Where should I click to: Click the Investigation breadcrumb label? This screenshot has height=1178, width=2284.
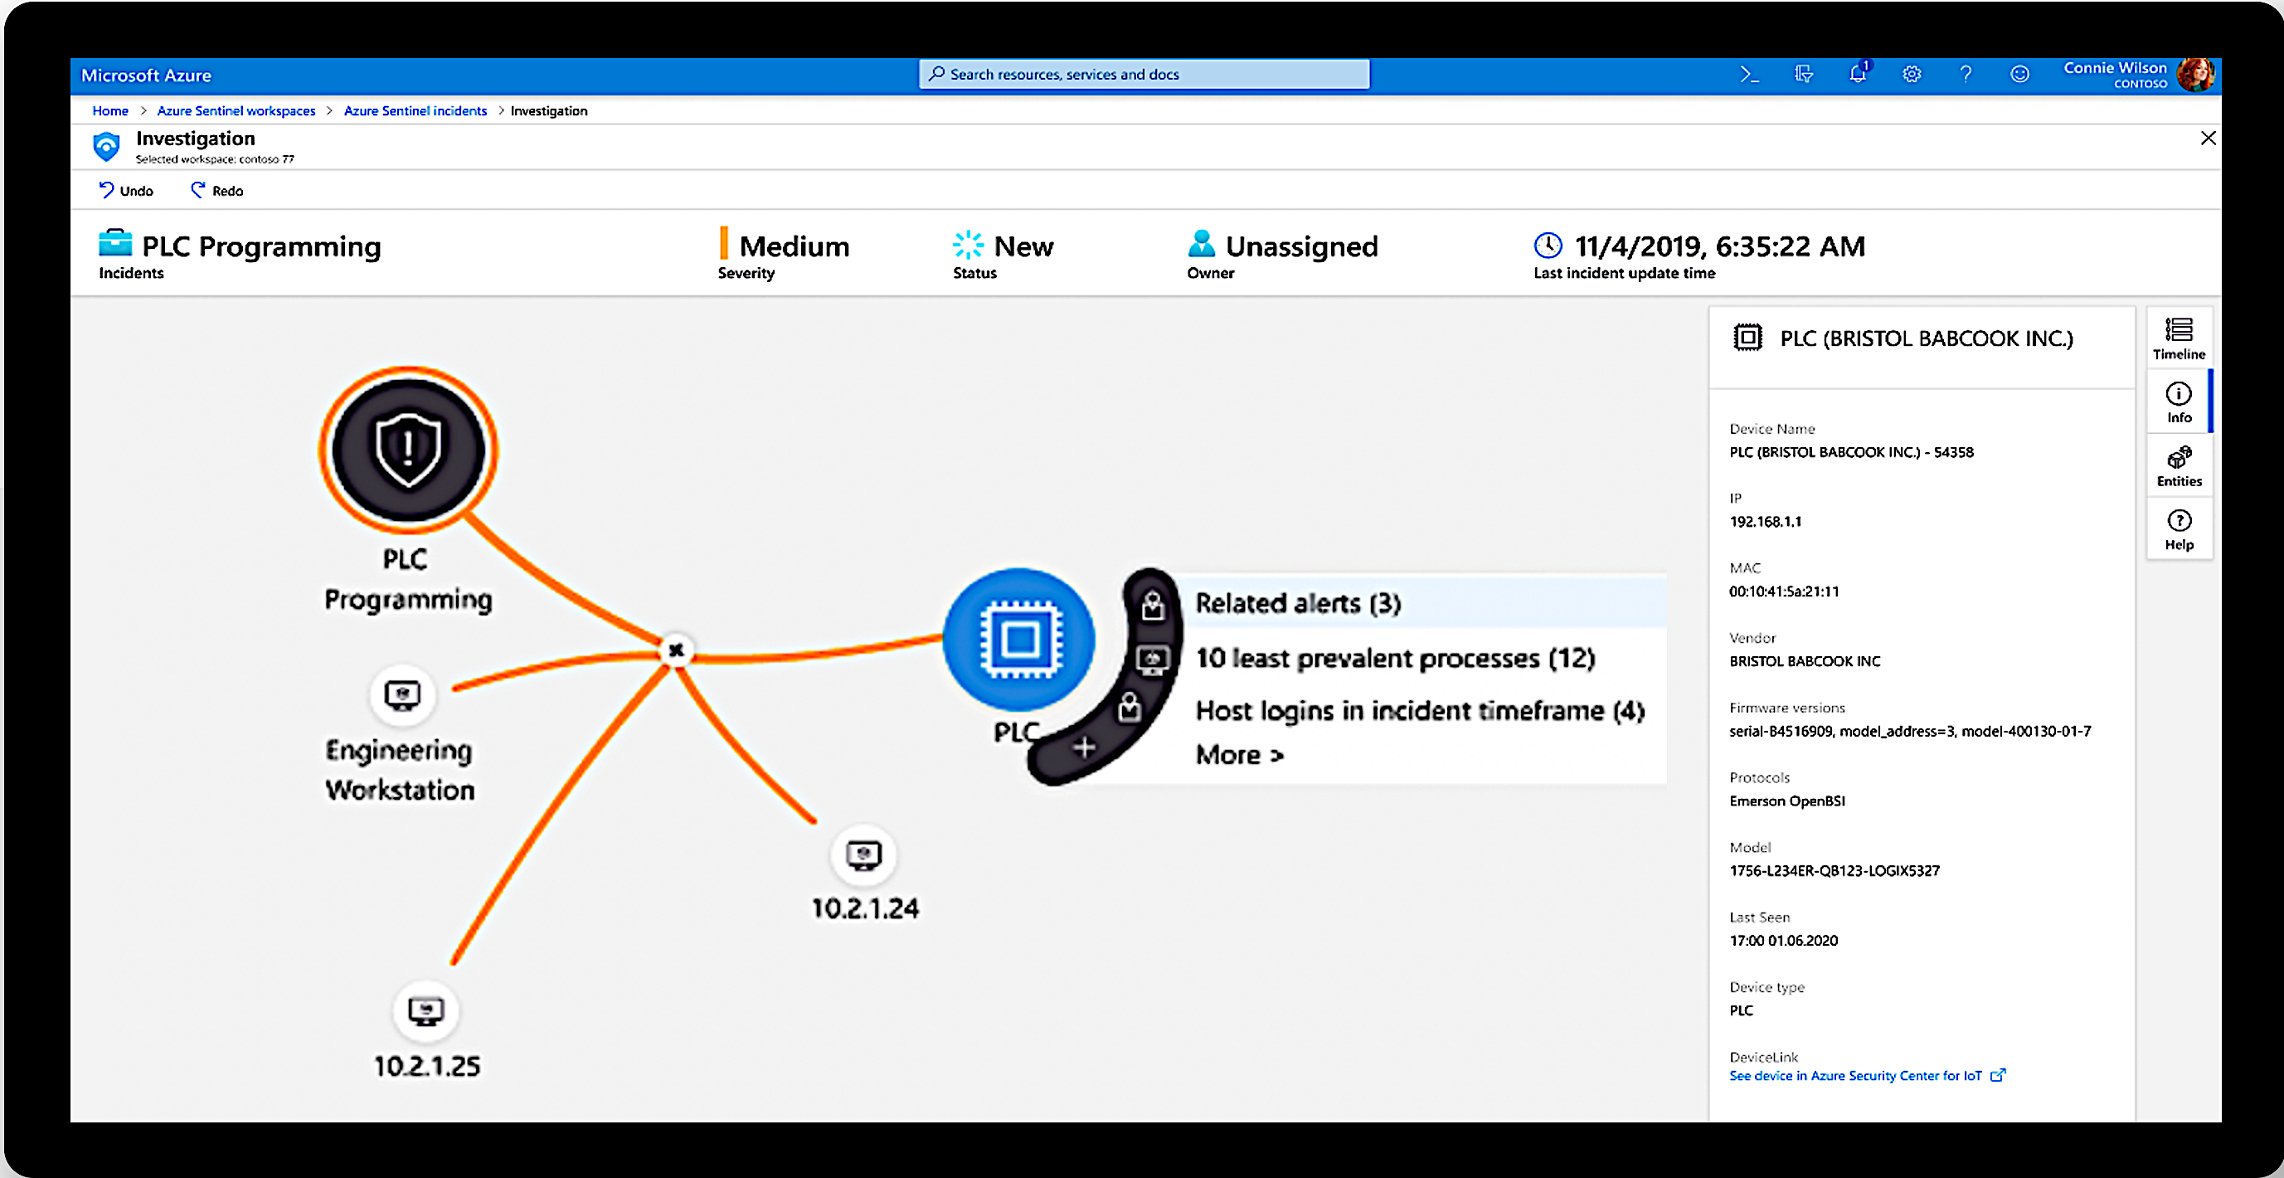pyautogui.click(x=549, y=111)
